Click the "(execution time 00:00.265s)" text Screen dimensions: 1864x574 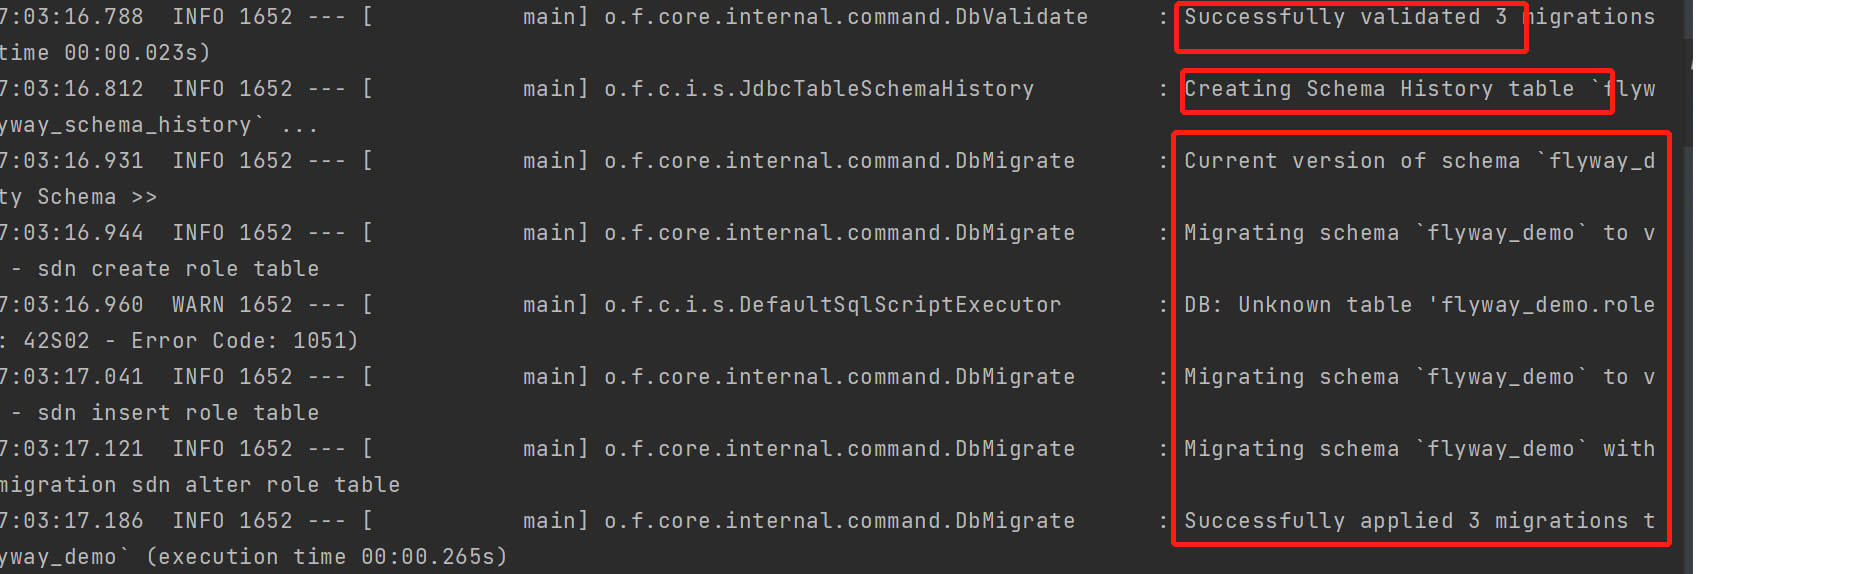click(326, 557)
